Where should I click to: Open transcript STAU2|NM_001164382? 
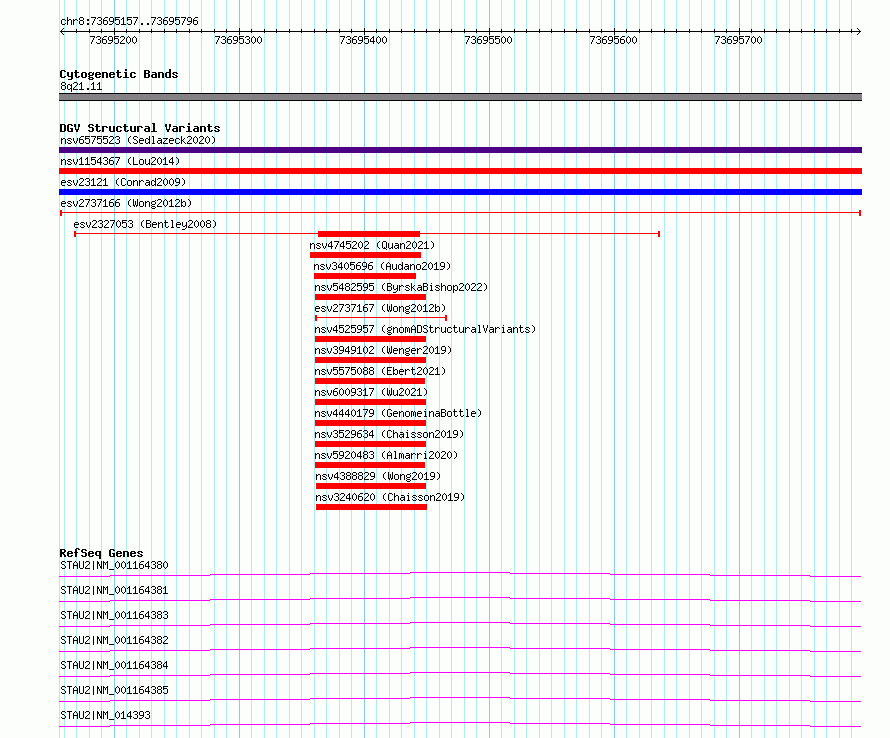[x=114, y=640]
